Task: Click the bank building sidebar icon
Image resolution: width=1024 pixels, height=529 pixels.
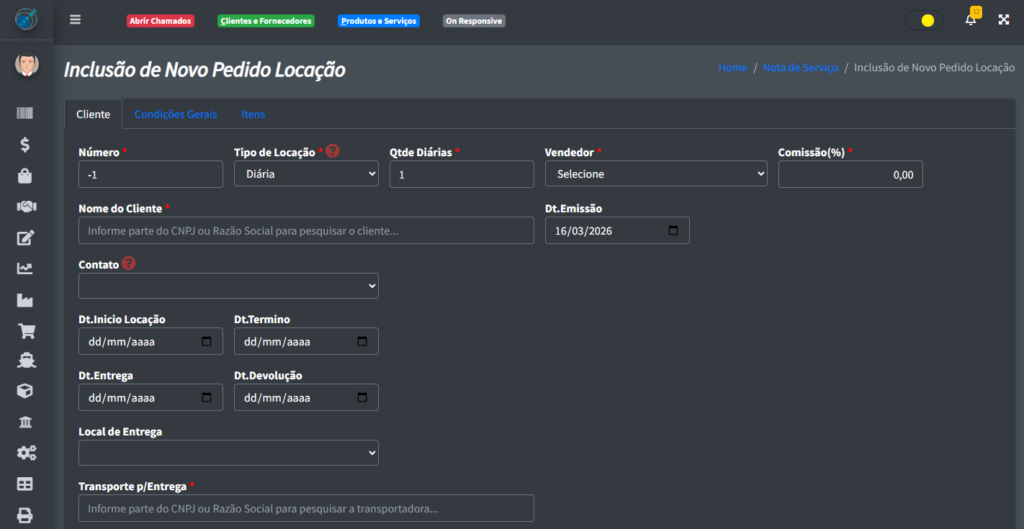Action: 26,423
